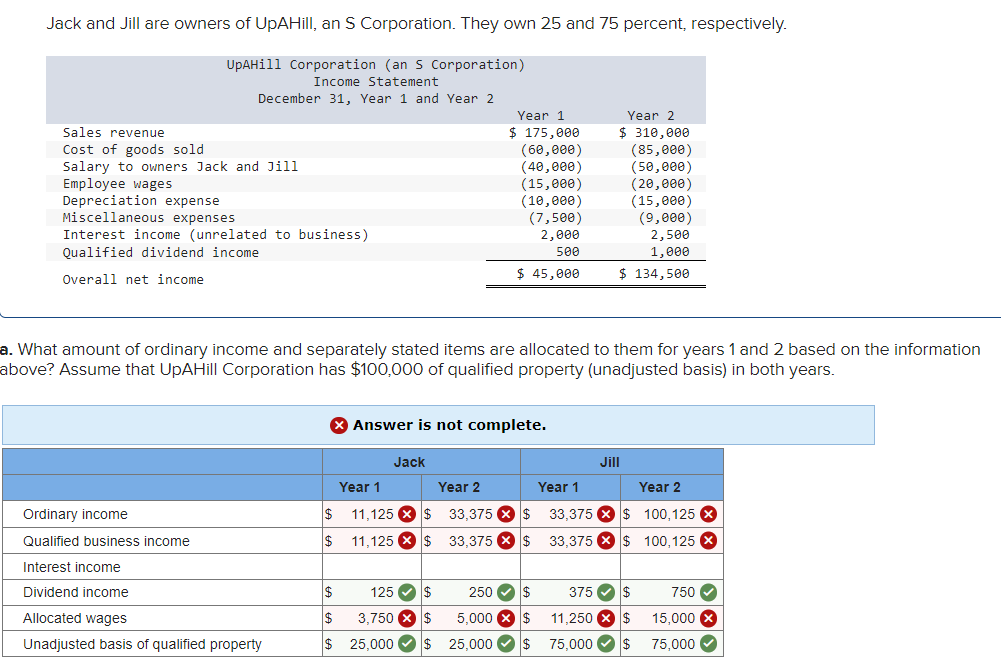Click 'Qualified dividend income' row label
The width and height of the screenshot is (1001, 670).
161,253
